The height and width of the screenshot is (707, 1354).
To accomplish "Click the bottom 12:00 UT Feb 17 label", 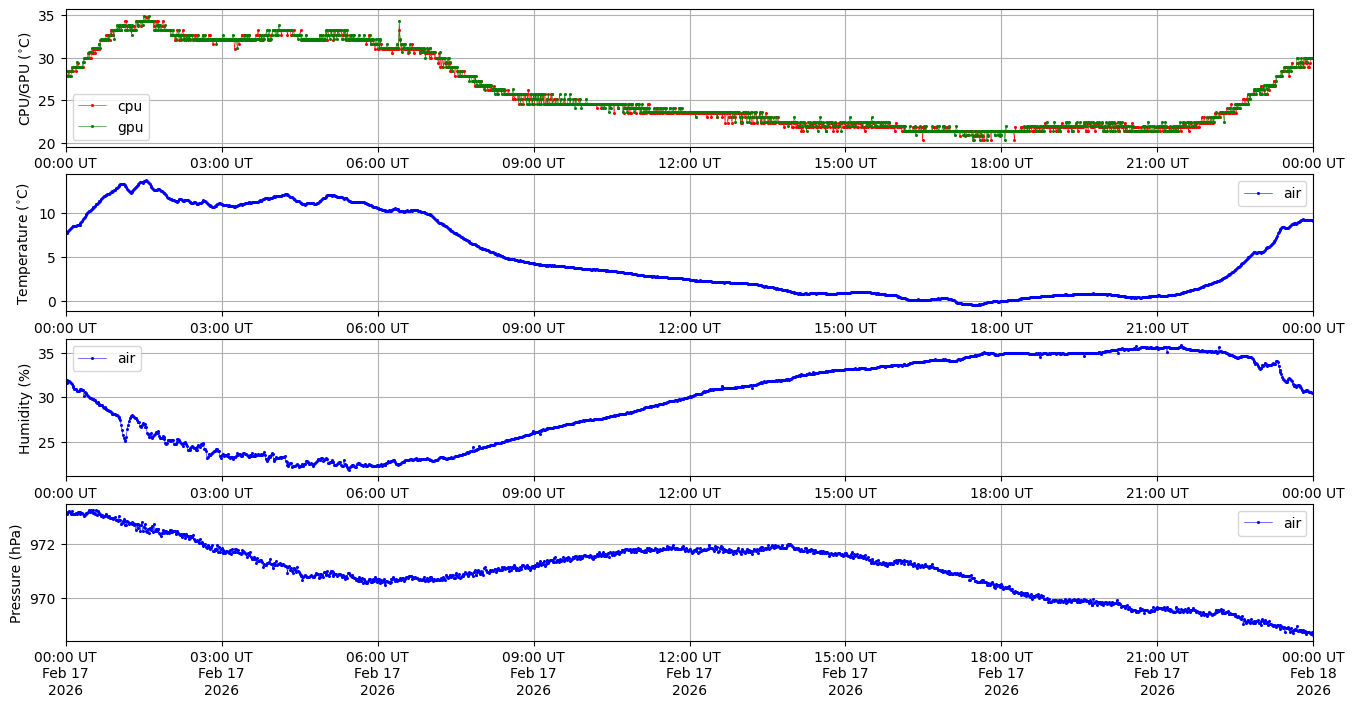I will click(x=689, y=674).
